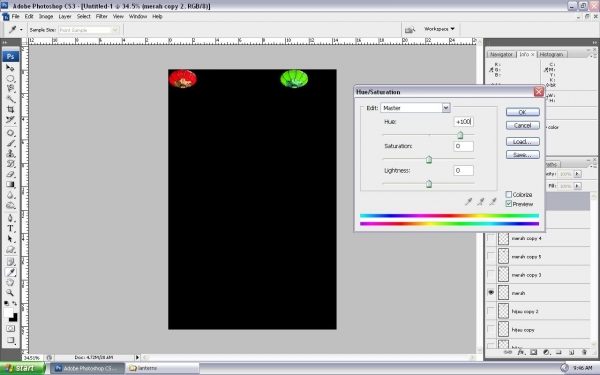
Task: Select the Slice tool
Action: coord(10,119)
